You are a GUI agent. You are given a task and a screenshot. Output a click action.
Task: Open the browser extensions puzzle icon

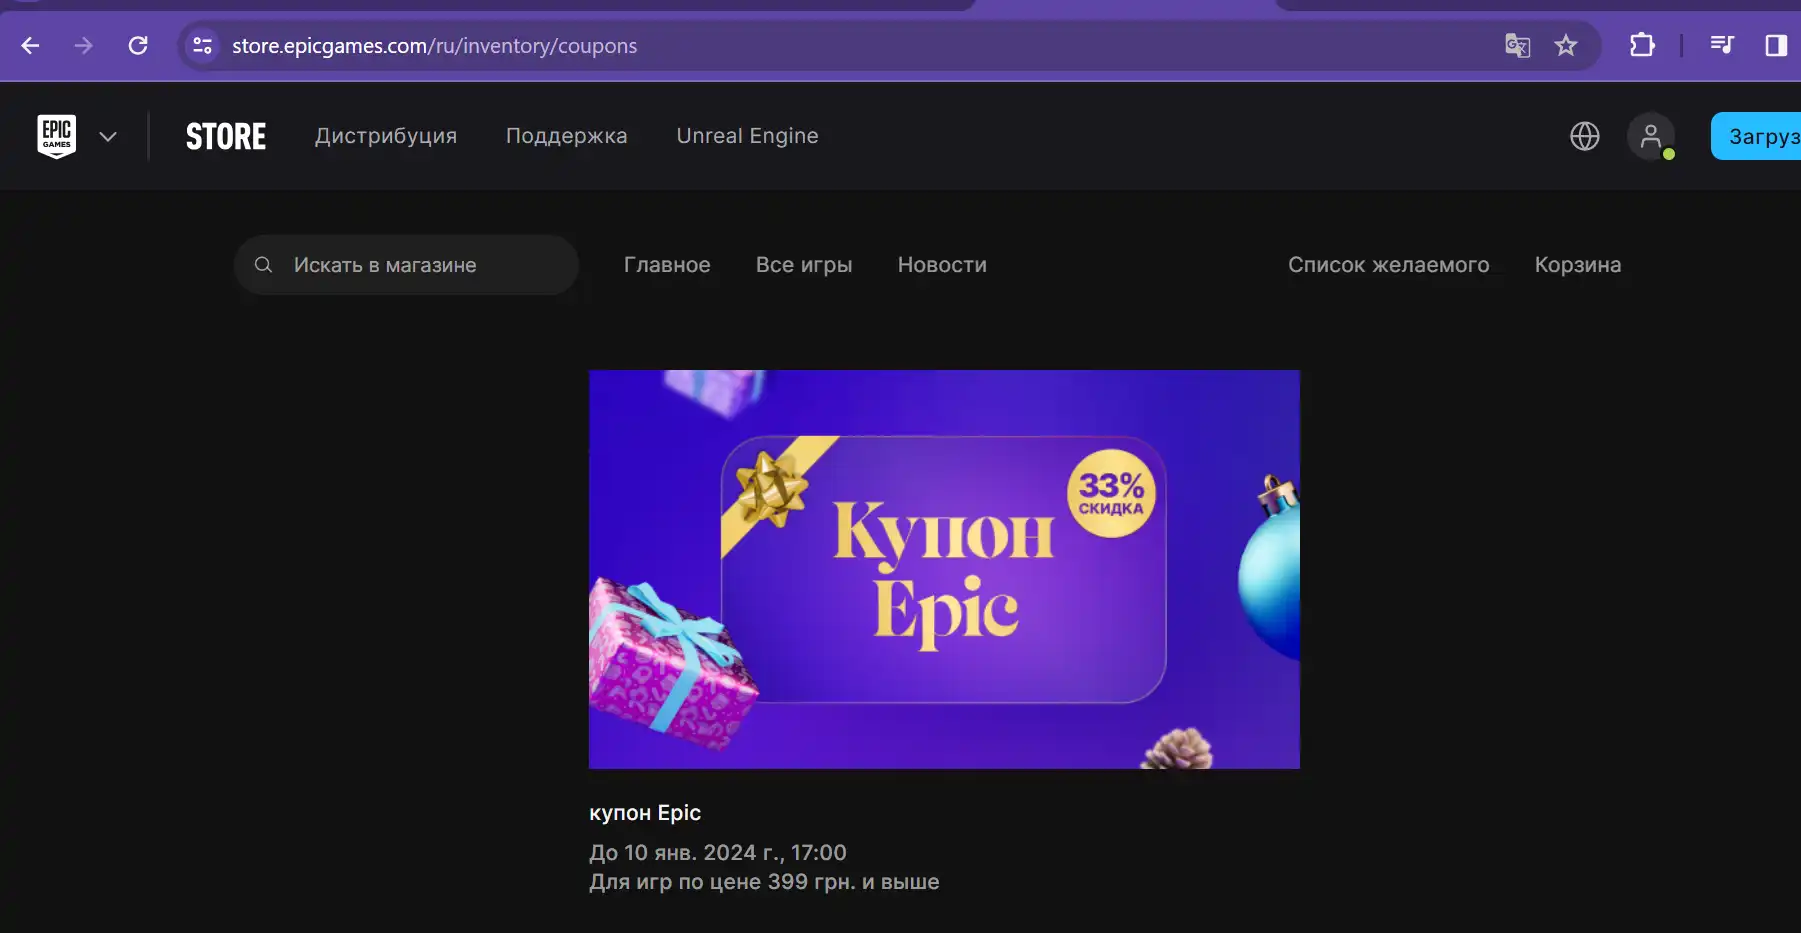1642,45
